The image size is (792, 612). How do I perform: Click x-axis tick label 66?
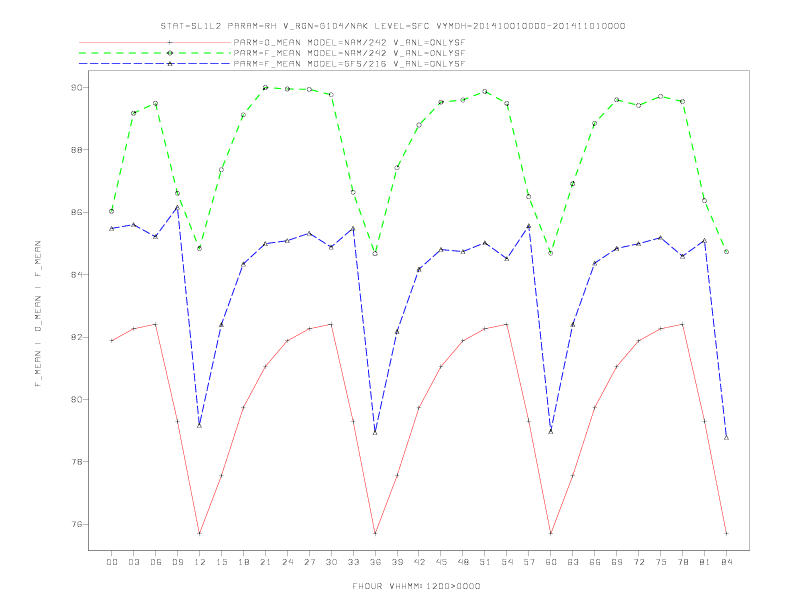click(x=595, y=562)
